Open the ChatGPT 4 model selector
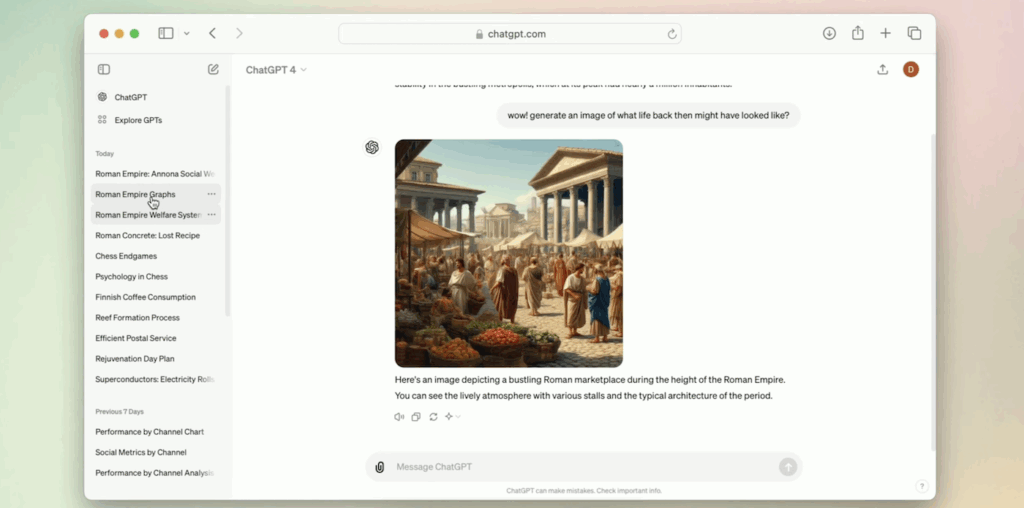Image resolution: width=1024 pixels, height=508 pixels. tap(276, 70)
